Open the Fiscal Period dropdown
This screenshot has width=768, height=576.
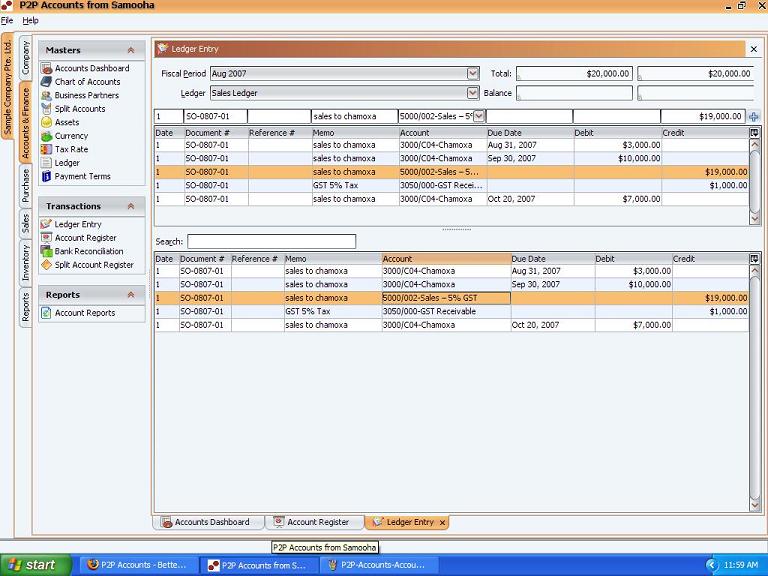(x=473, y=74)
